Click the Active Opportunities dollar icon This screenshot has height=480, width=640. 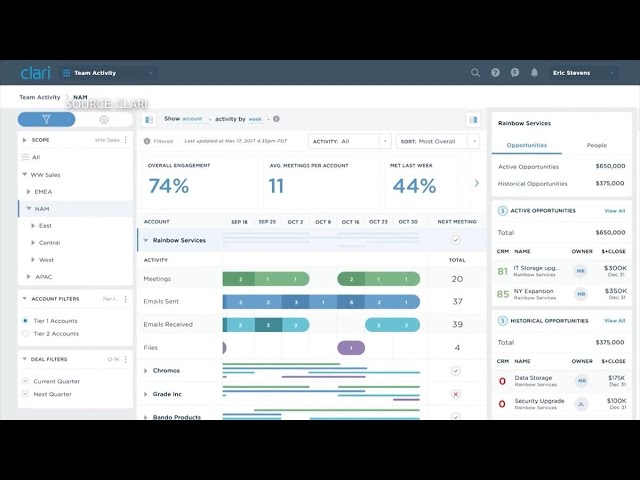[502, 211]
